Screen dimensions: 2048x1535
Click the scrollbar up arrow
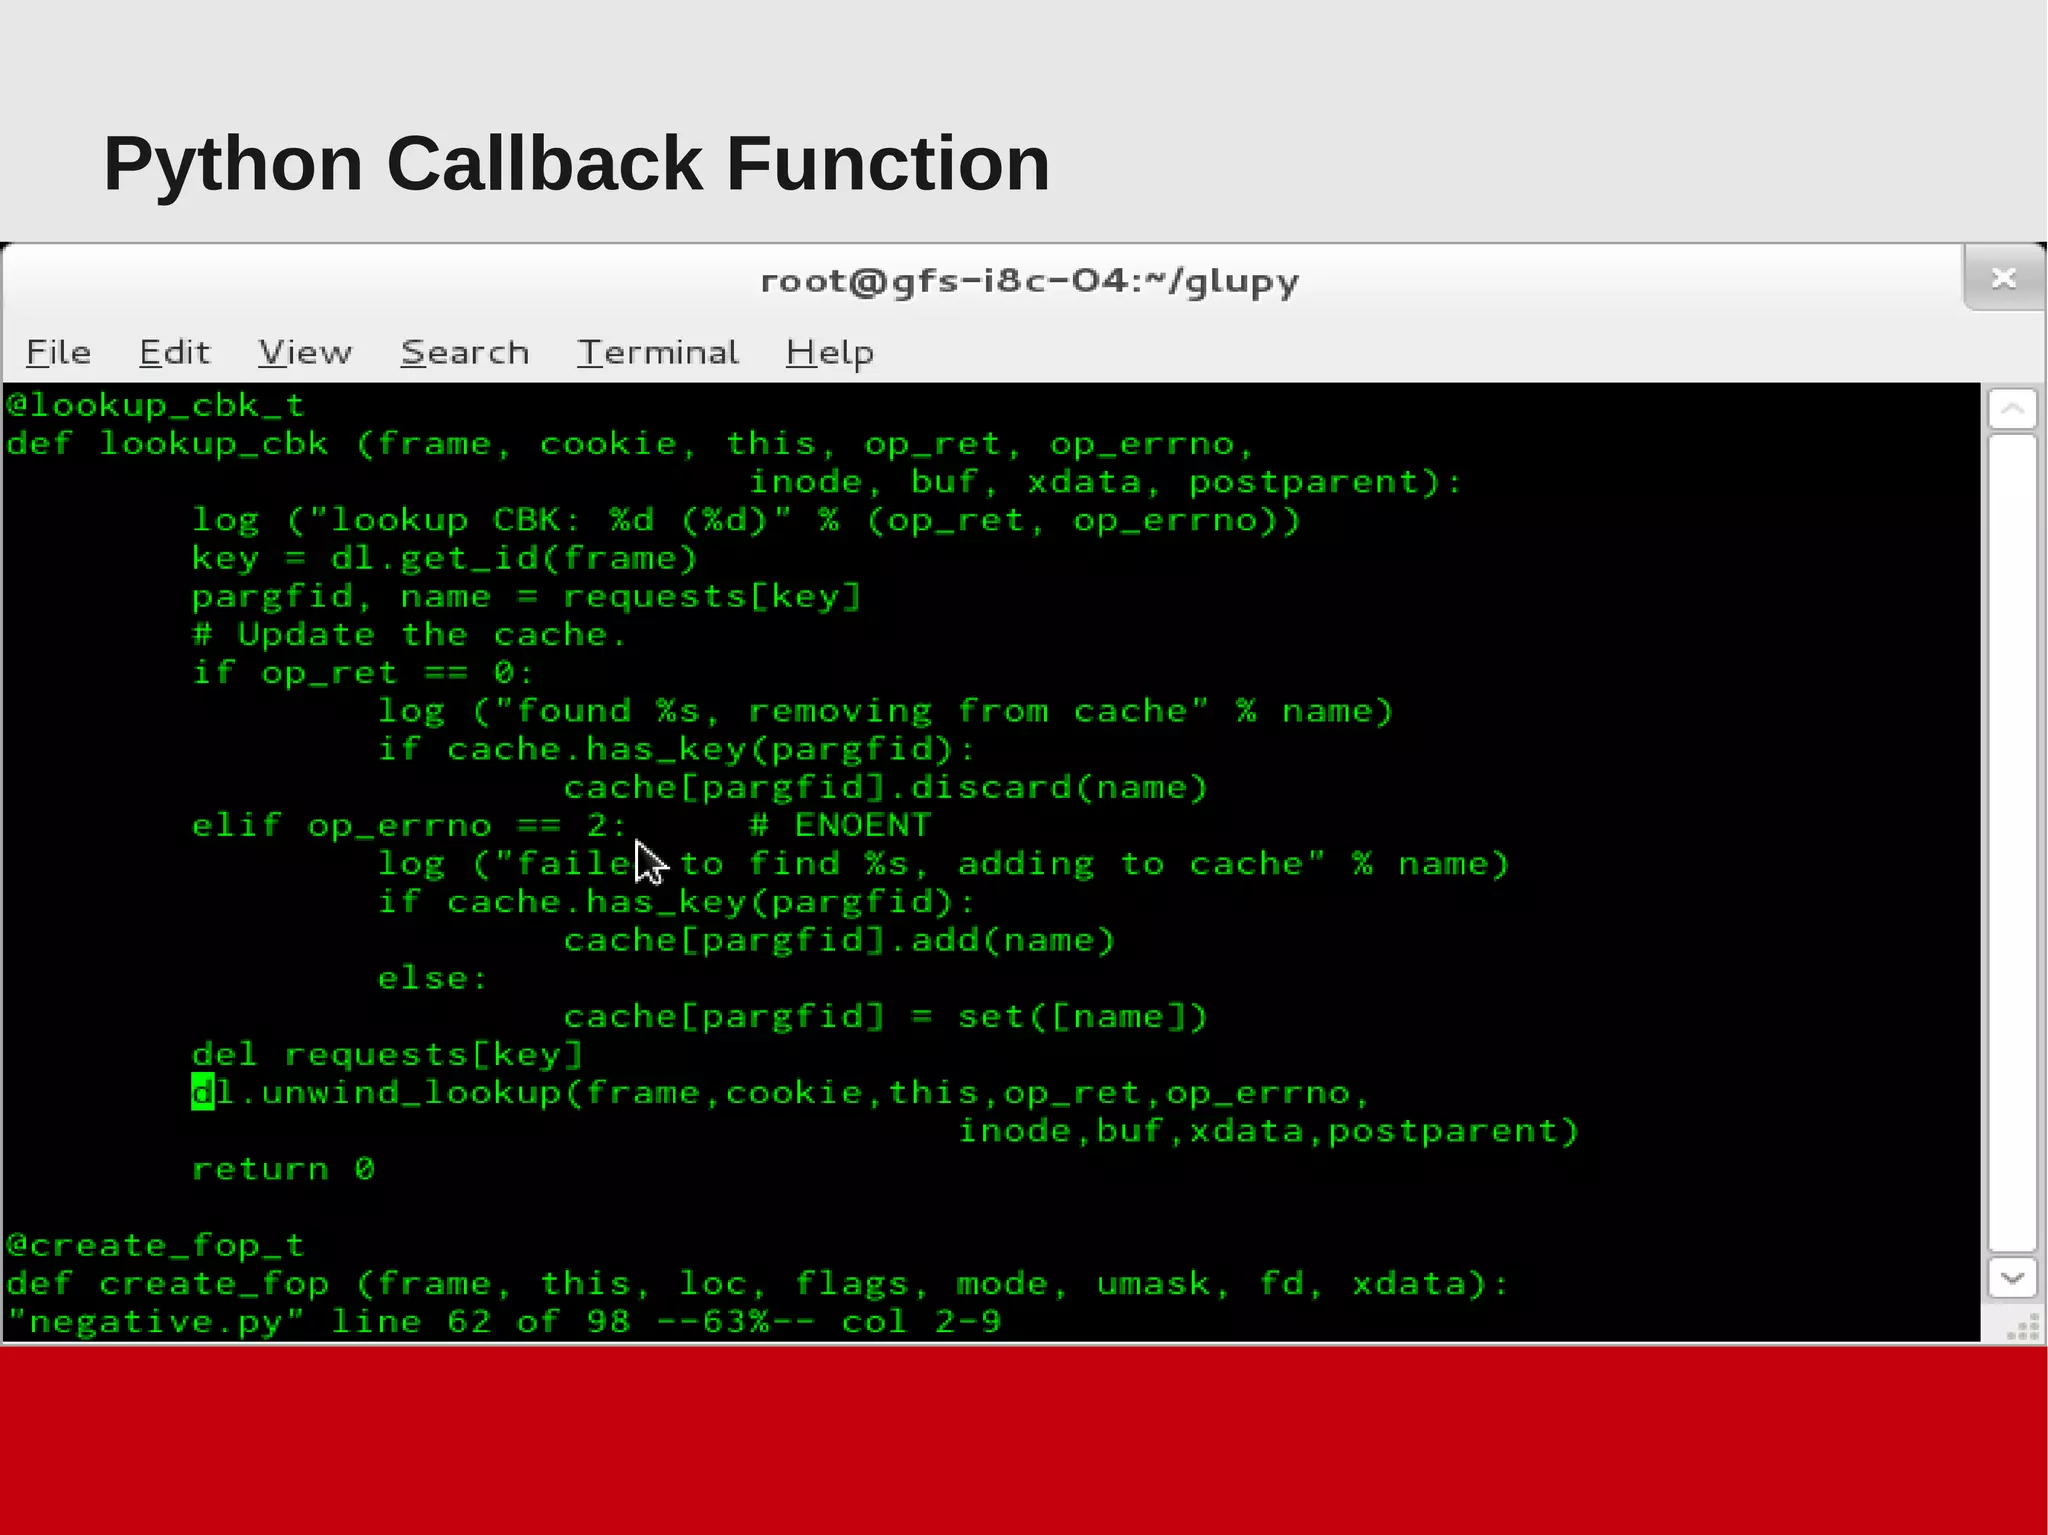coord(2012,408)
